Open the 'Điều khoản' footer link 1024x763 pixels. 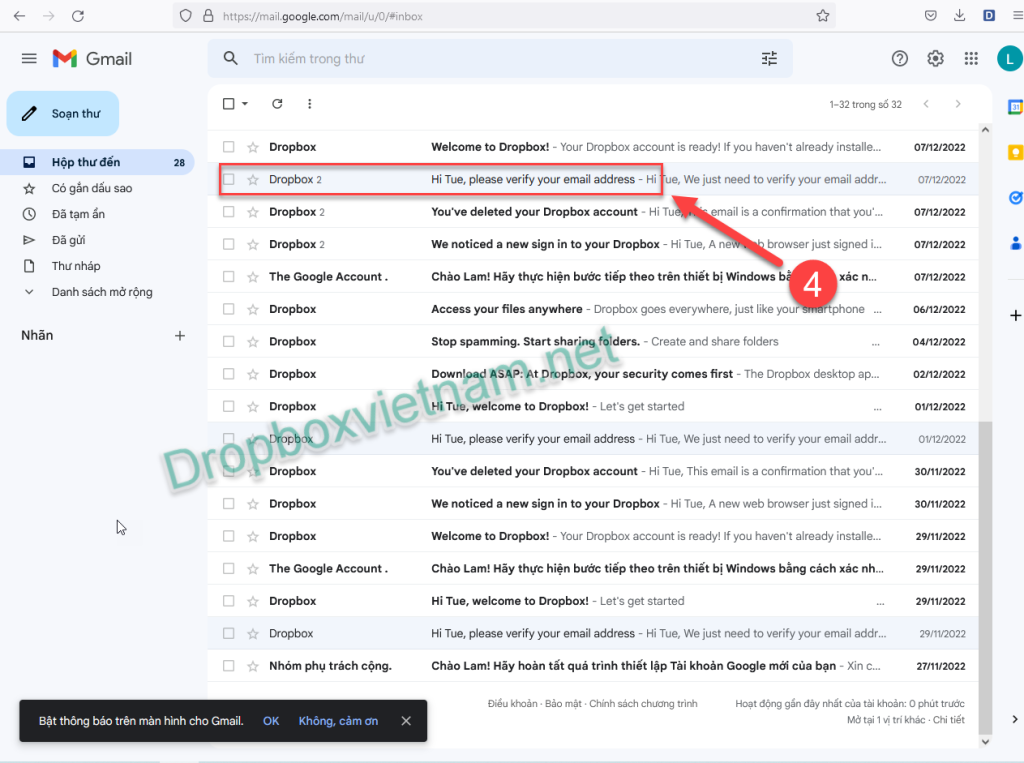click(x=513, y=704)
